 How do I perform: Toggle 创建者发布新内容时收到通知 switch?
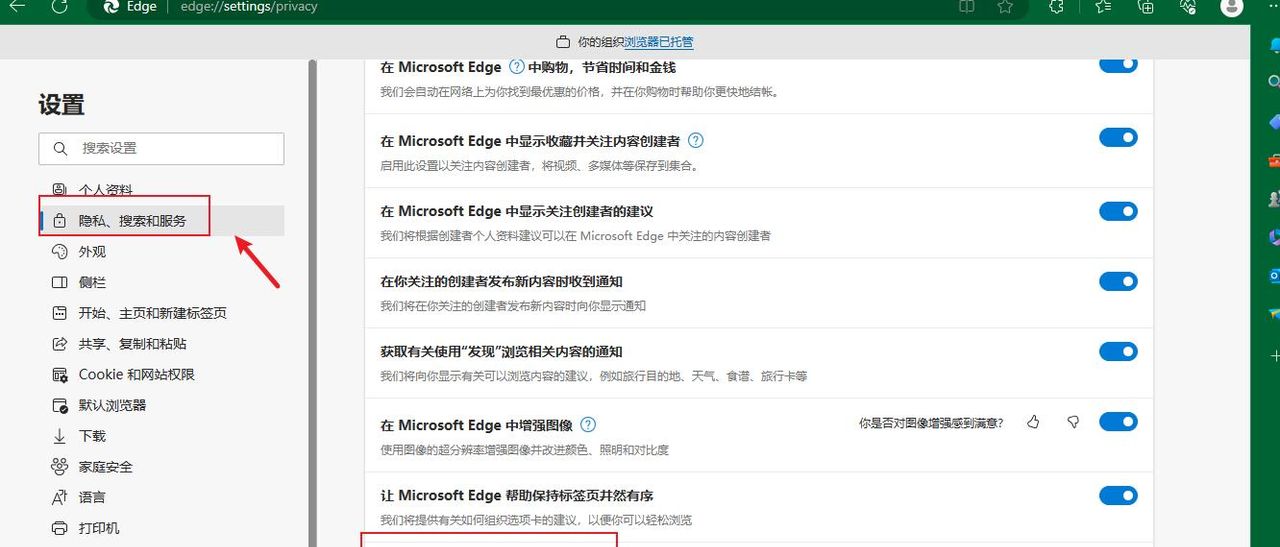tap(1118, 282)
